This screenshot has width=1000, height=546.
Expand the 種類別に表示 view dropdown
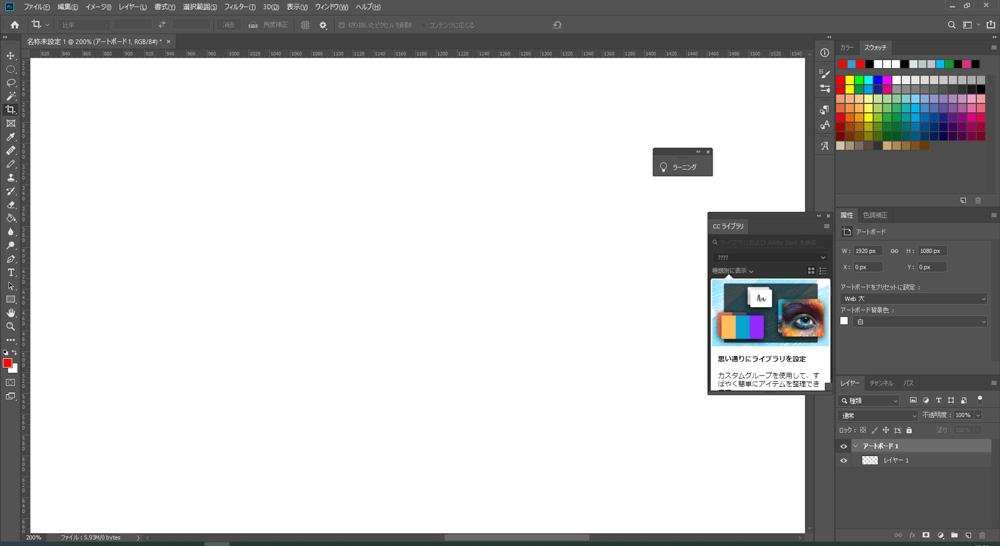(732, 271)
